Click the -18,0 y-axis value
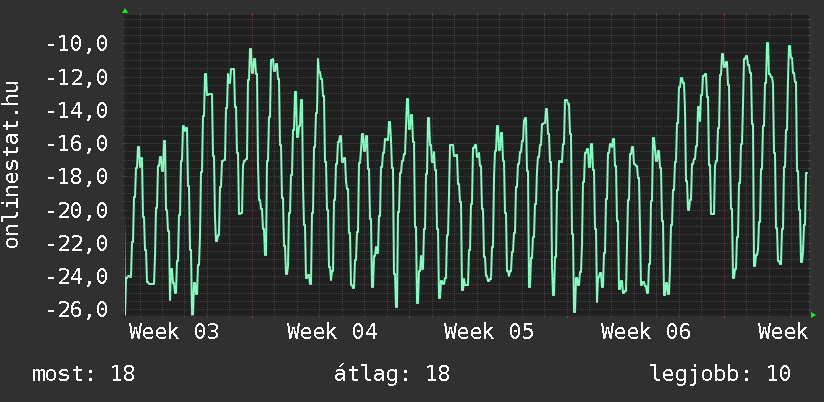 (x=76, y=177)
